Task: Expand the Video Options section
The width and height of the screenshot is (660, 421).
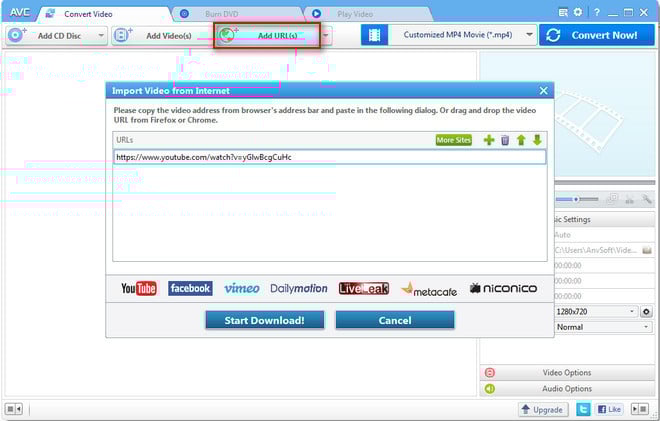Action: coord(567,373)
